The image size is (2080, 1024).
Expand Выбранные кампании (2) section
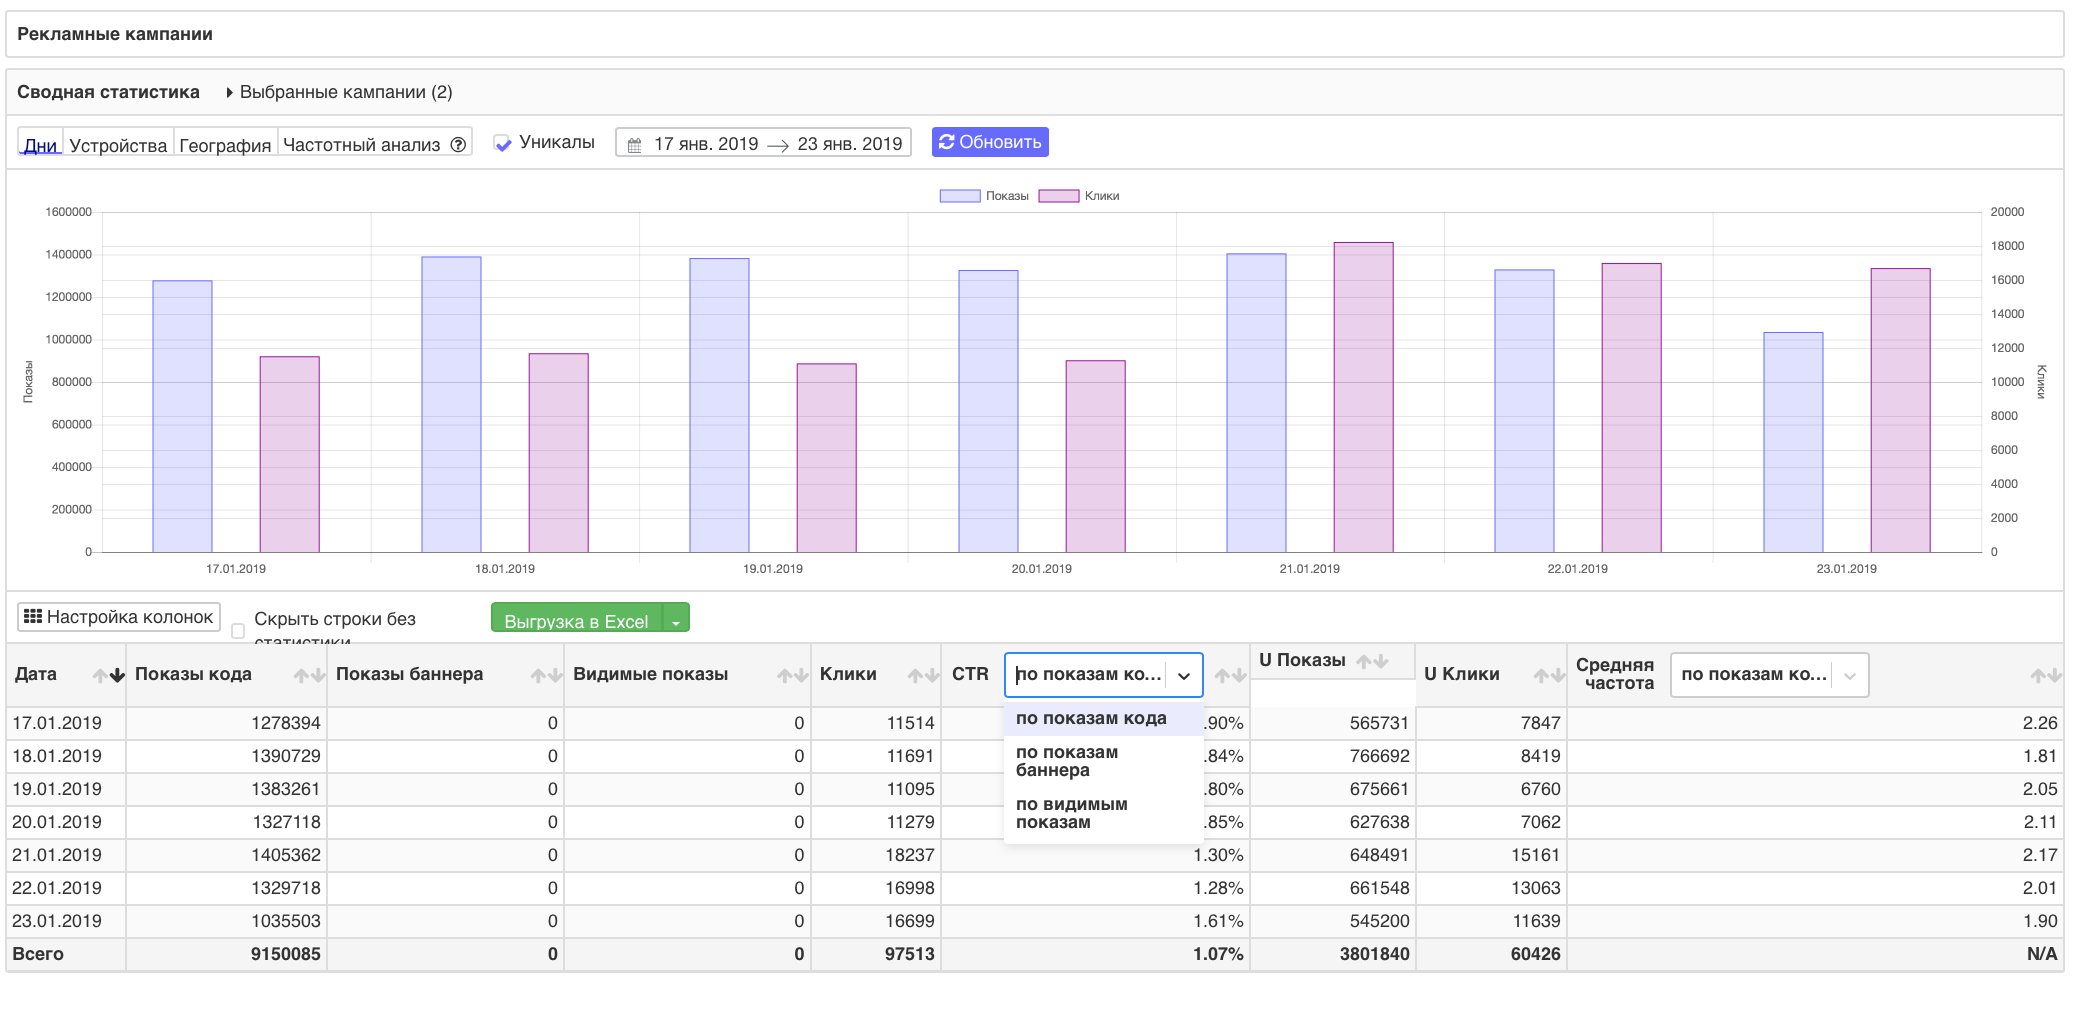click(x=339, y=92)
